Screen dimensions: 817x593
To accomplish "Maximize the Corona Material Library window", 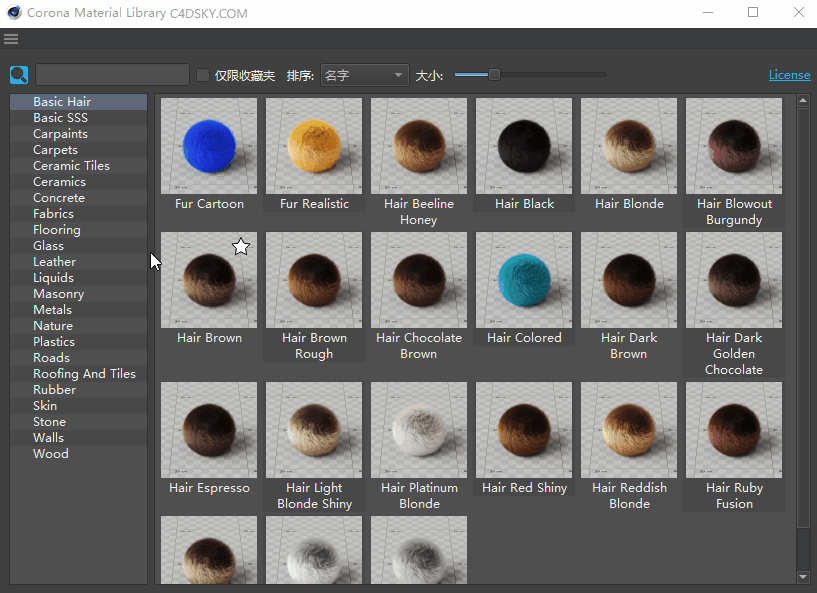I will coord(753,12).
